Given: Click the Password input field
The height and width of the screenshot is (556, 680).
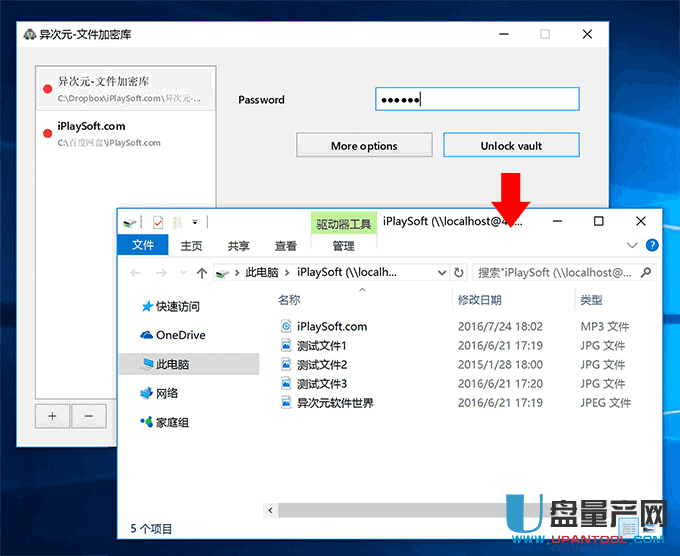Looking at the screenshot, I should point(477,99).
